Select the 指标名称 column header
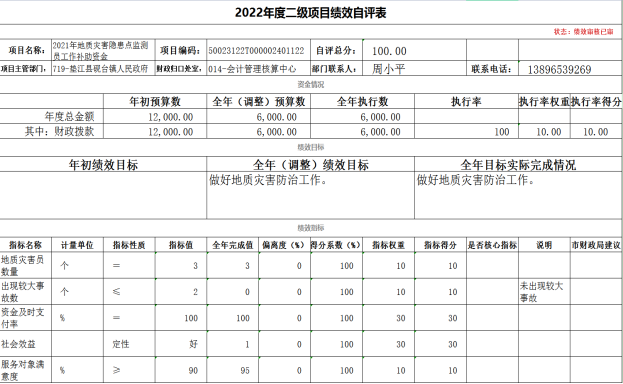 pos(25,245)
